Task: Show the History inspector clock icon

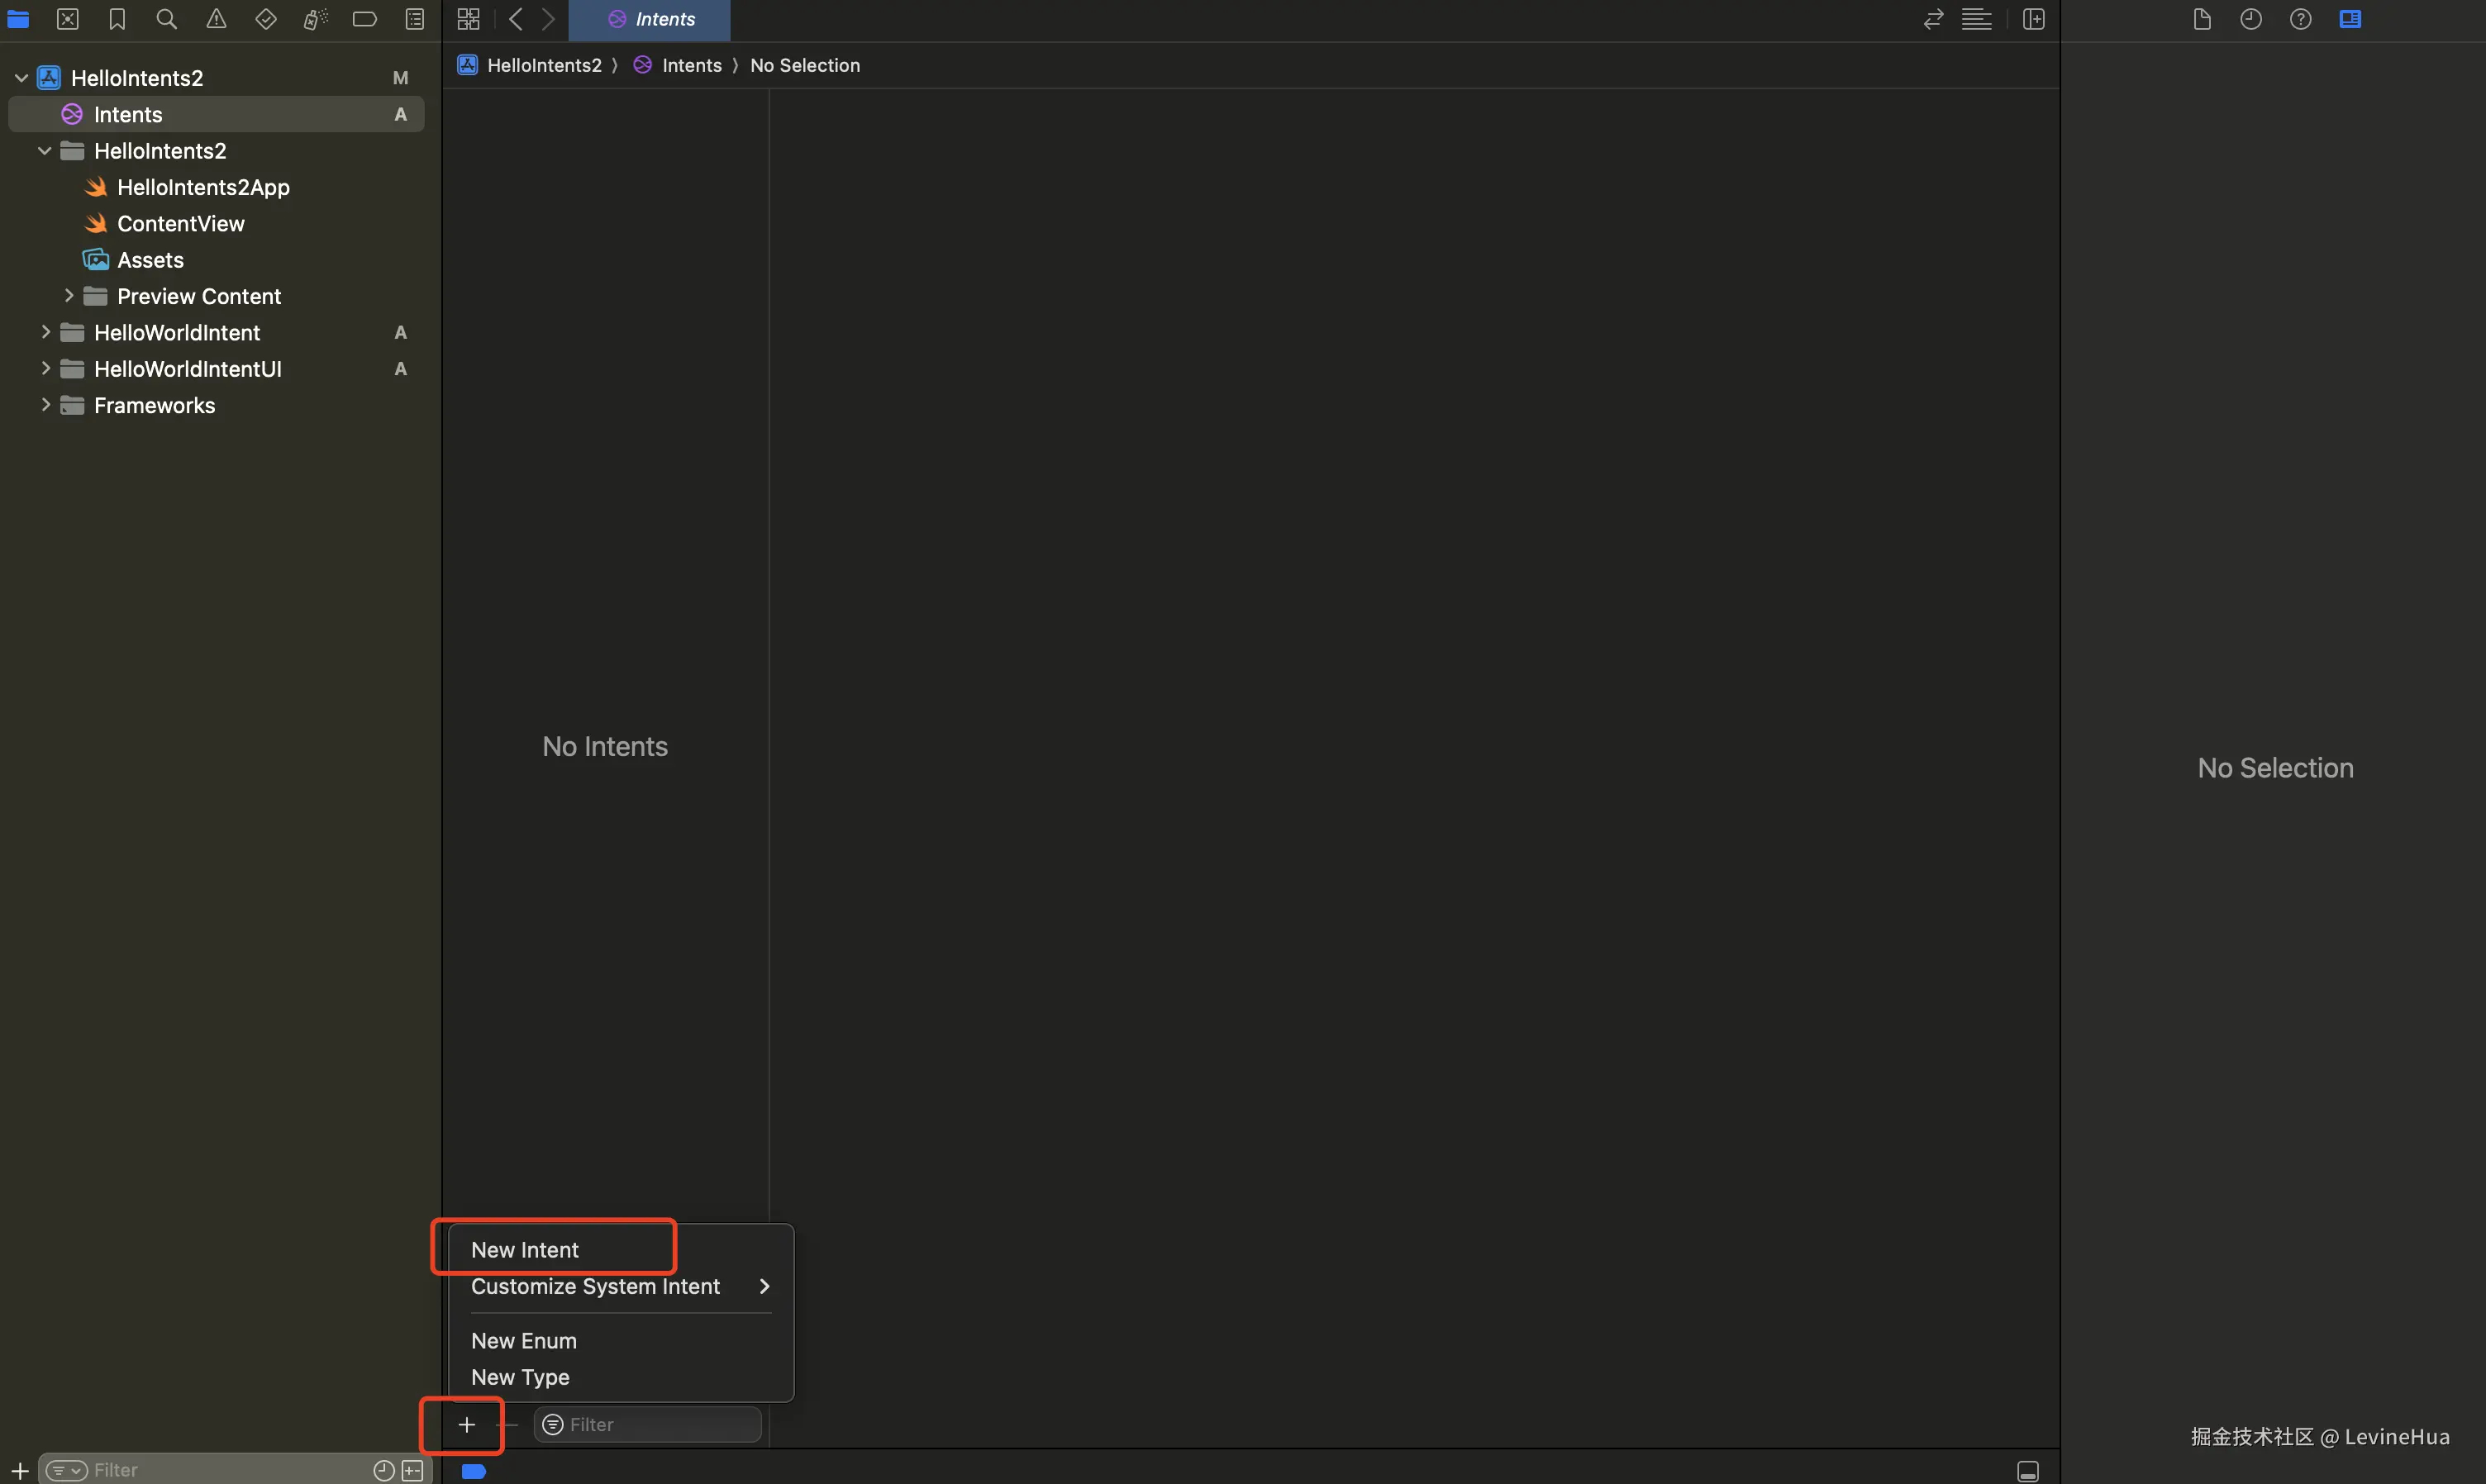Action: tap(2250, 19)
